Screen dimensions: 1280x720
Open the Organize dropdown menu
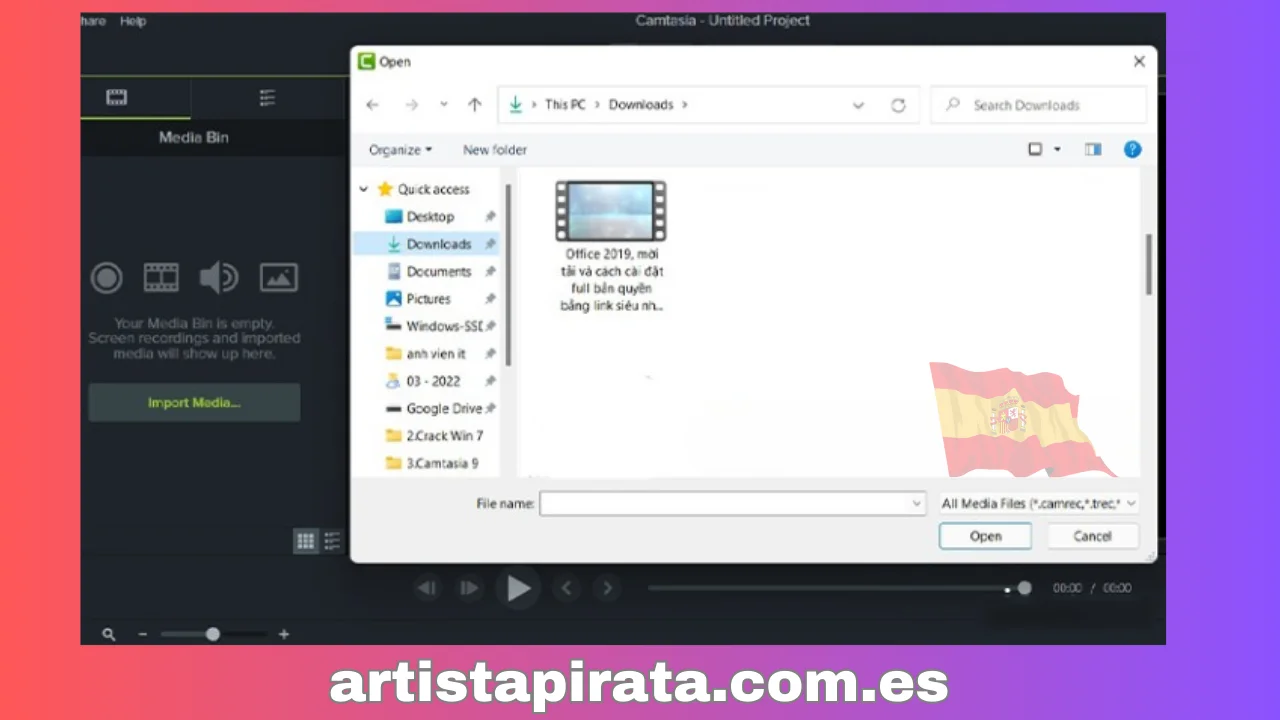[400, 150]
